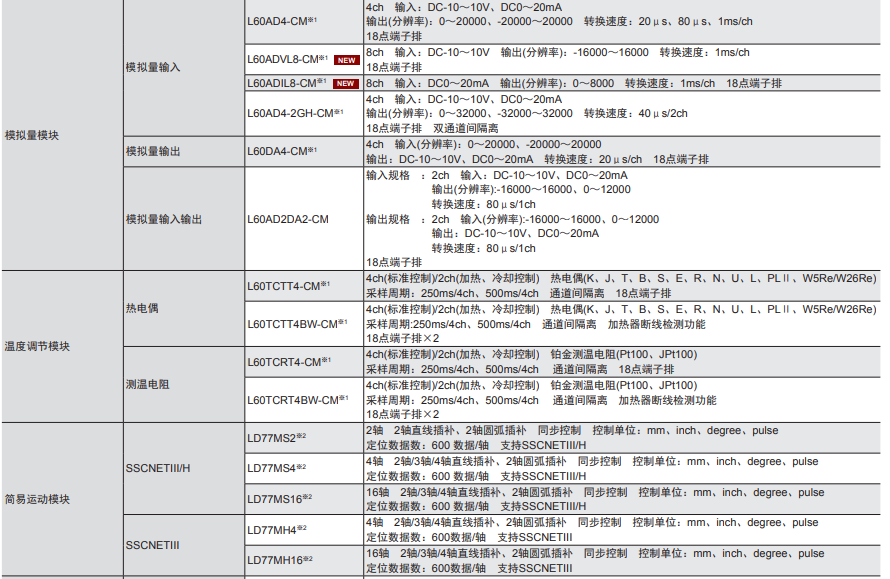Click the 输出规格 label in L60AD2DA2-CM description
The width and height of the screenshot is (890, 579).
(388, 219)
